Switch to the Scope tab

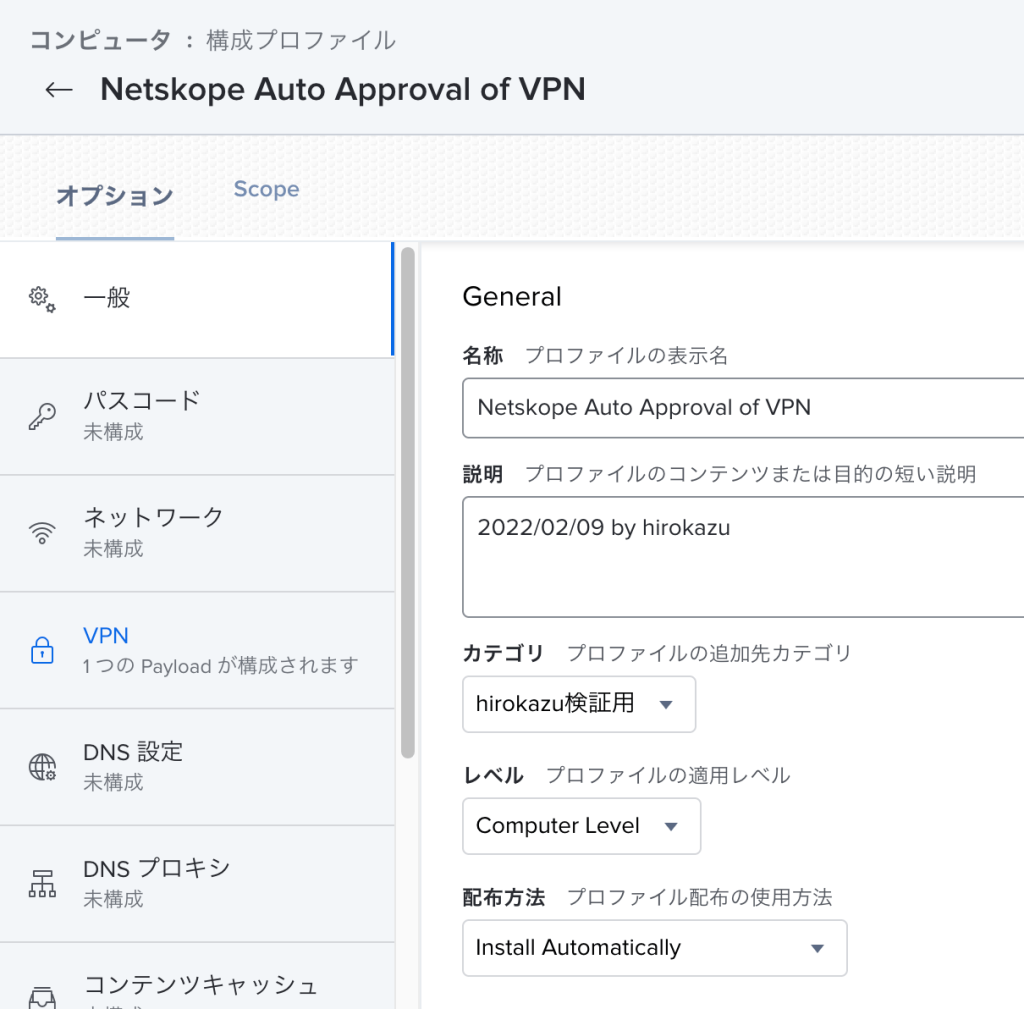266,189
